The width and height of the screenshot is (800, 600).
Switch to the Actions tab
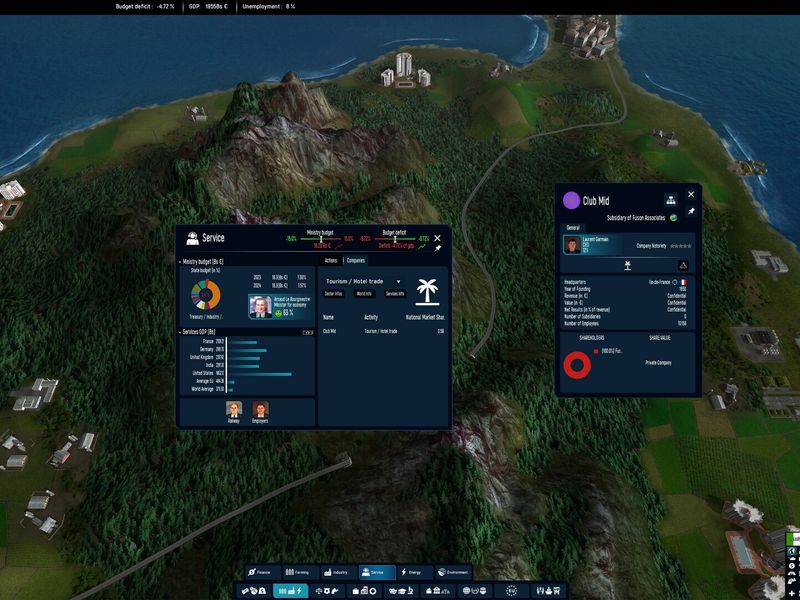click(x=331, y=260)
